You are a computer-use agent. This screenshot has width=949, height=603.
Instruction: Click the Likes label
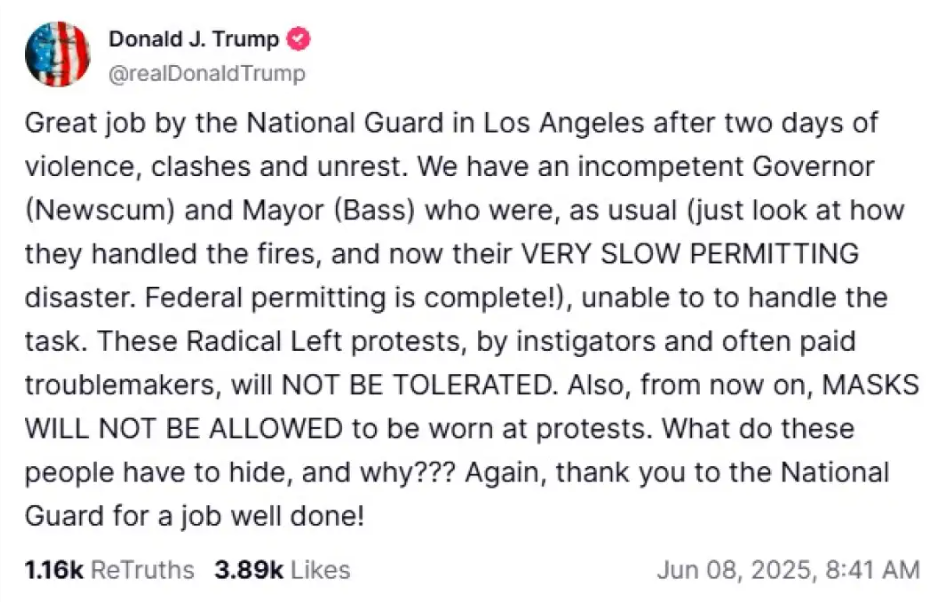tap(321, 570)
